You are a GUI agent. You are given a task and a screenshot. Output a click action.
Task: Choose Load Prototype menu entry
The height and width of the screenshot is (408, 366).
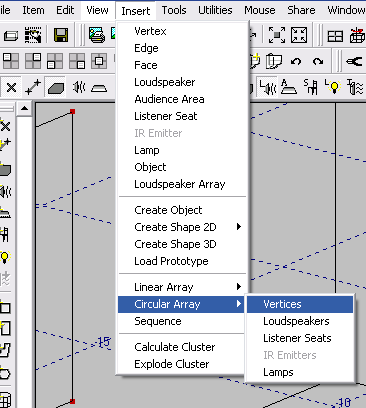point(182,261)
